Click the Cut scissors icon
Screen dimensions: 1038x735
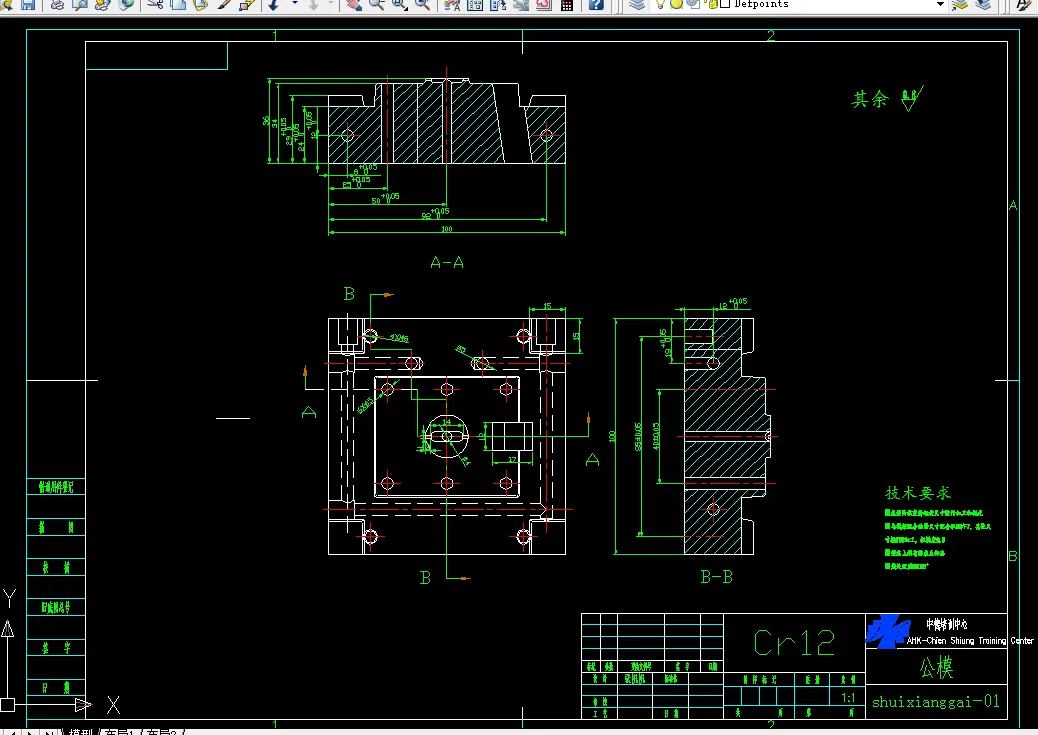click(x=156, y=5)
